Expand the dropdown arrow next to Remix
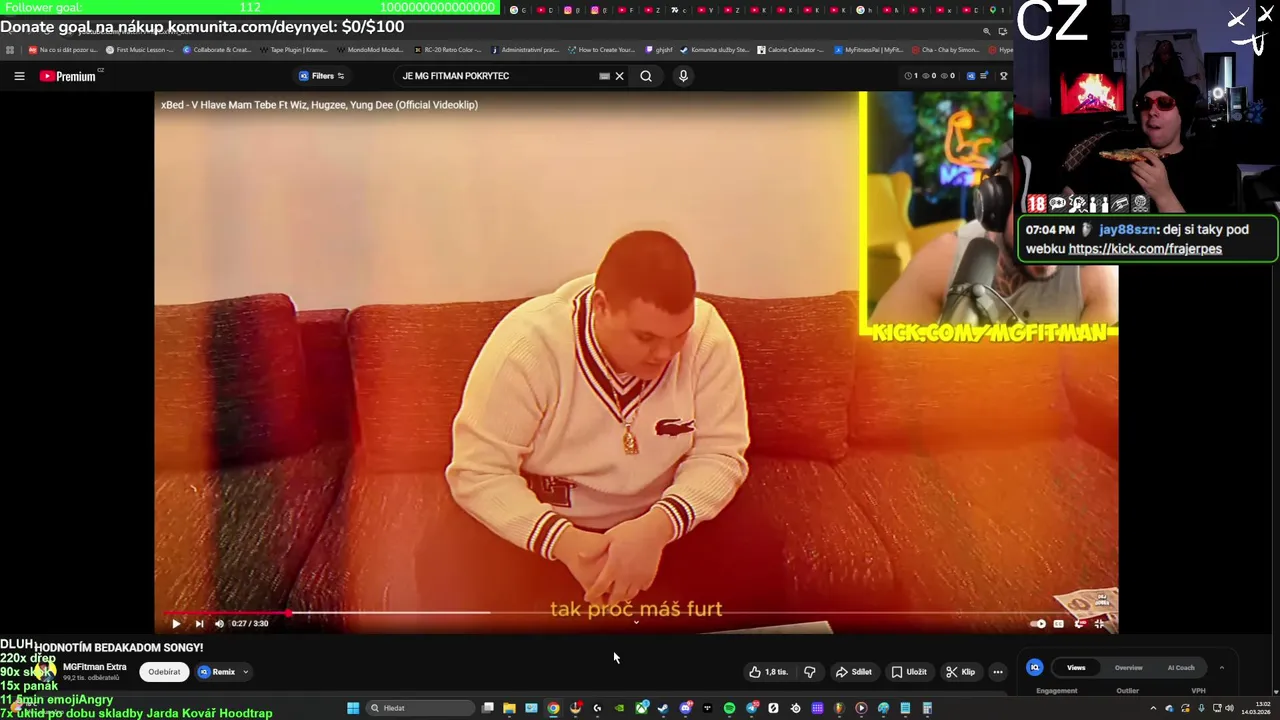The height and width of the screenshot is (720, 1280). tap(245, 672)
